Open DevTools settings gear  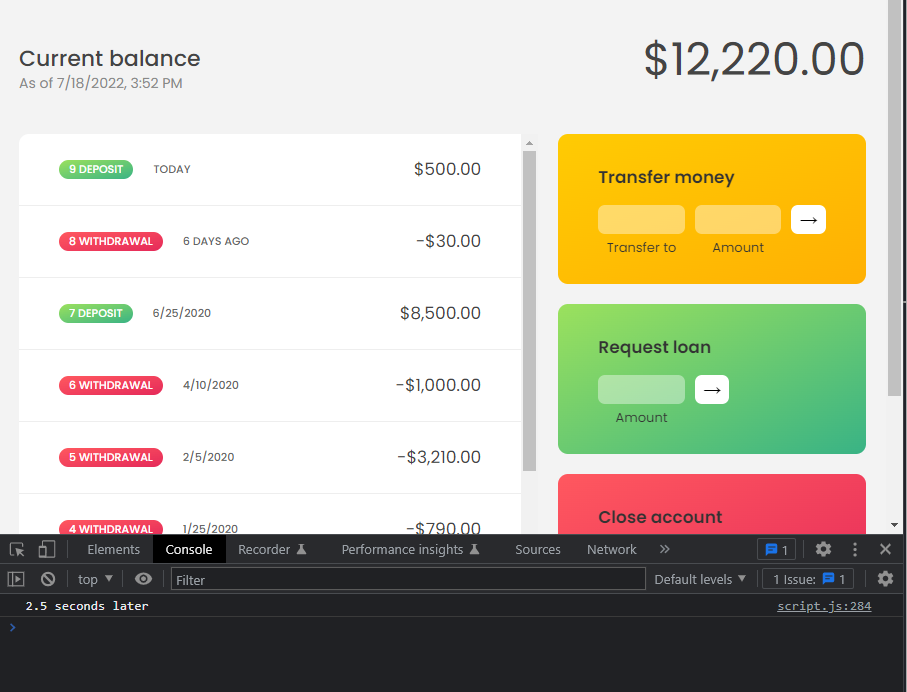coord(823,549)
